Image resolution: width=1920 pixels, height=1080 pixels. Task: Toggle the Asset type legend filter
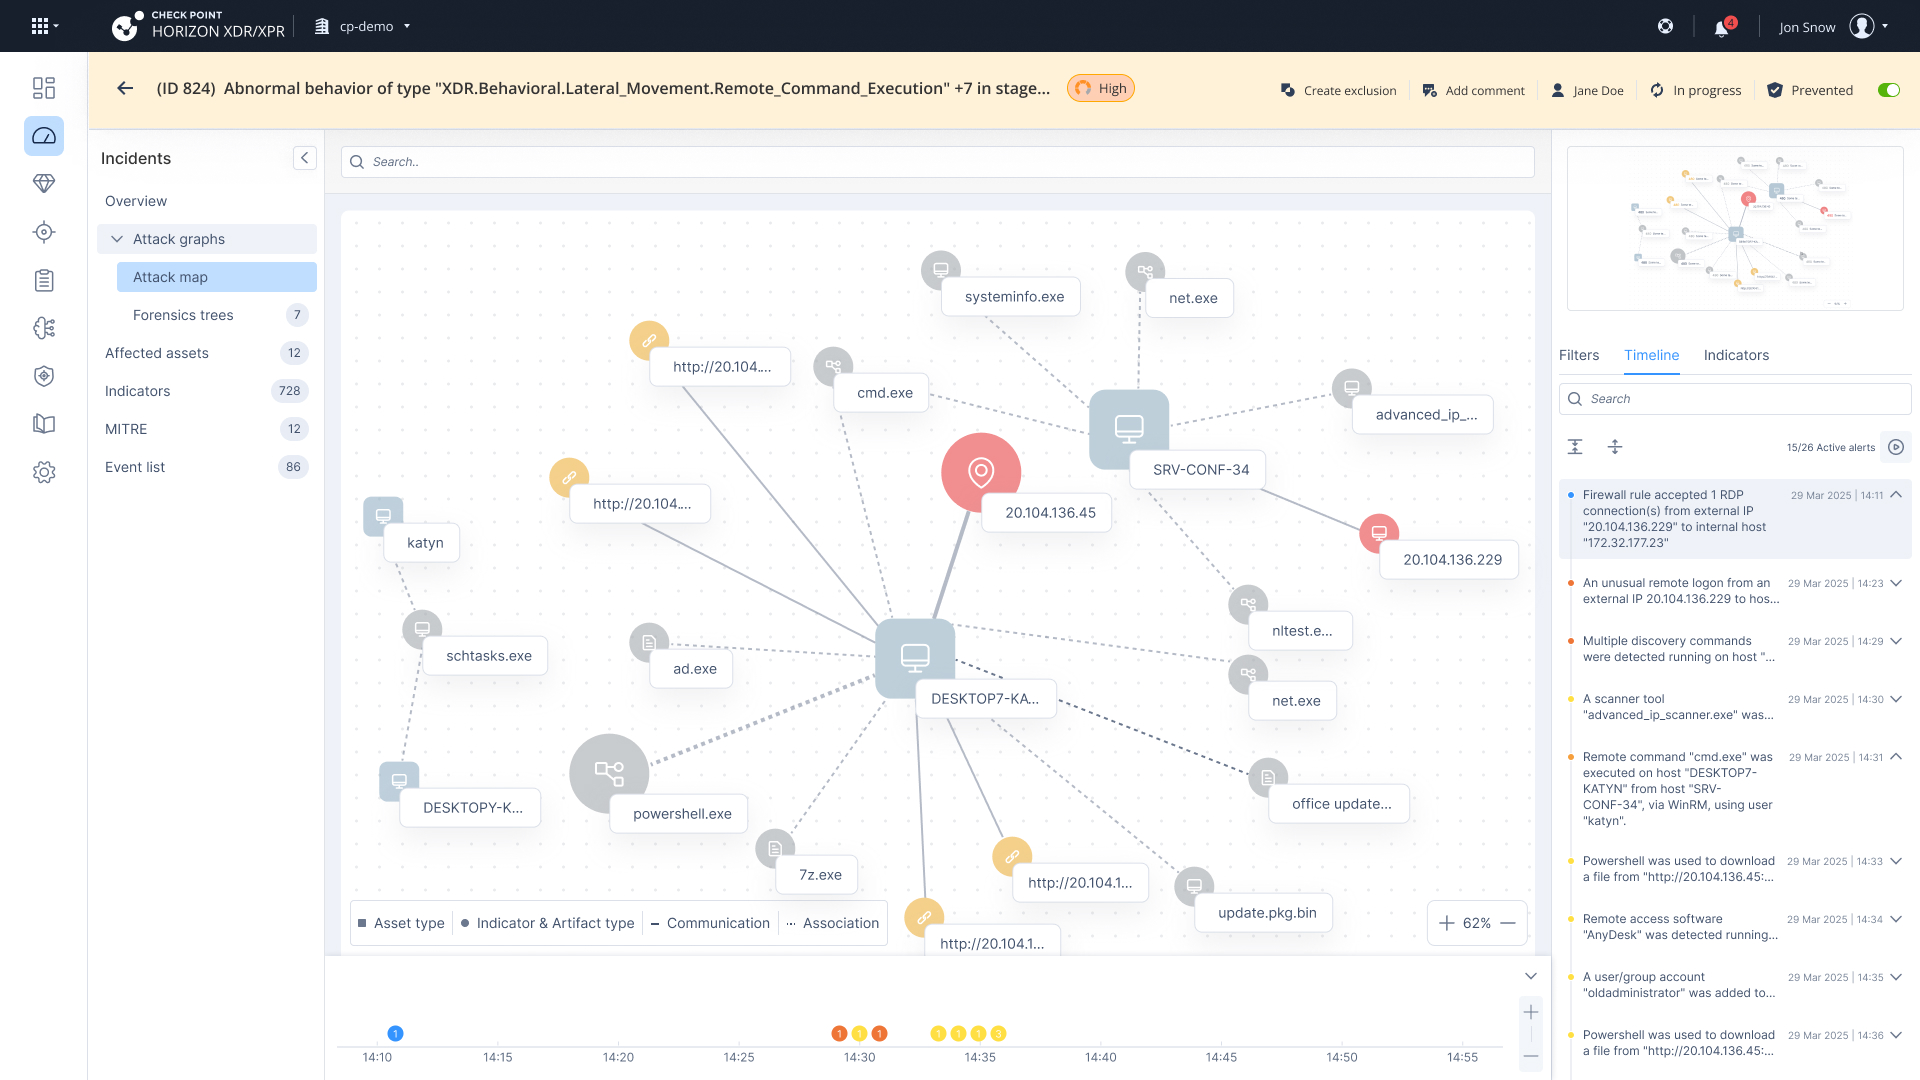[401, 923]
